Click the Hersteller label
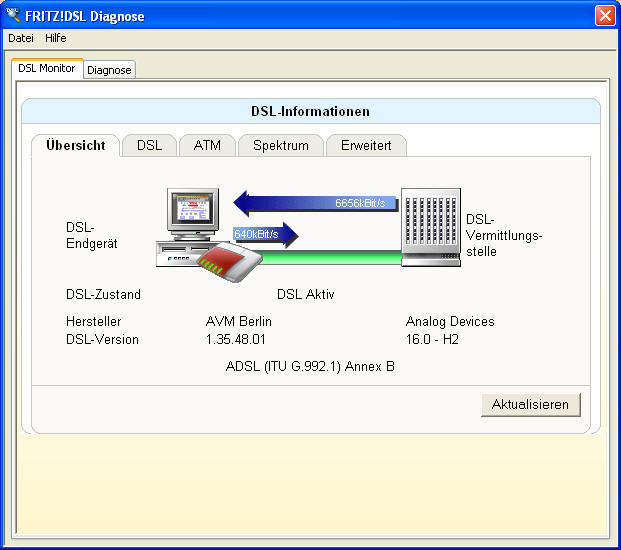Image resolution: width=621 pixels, height=550 pixels. tap(93, 321)
